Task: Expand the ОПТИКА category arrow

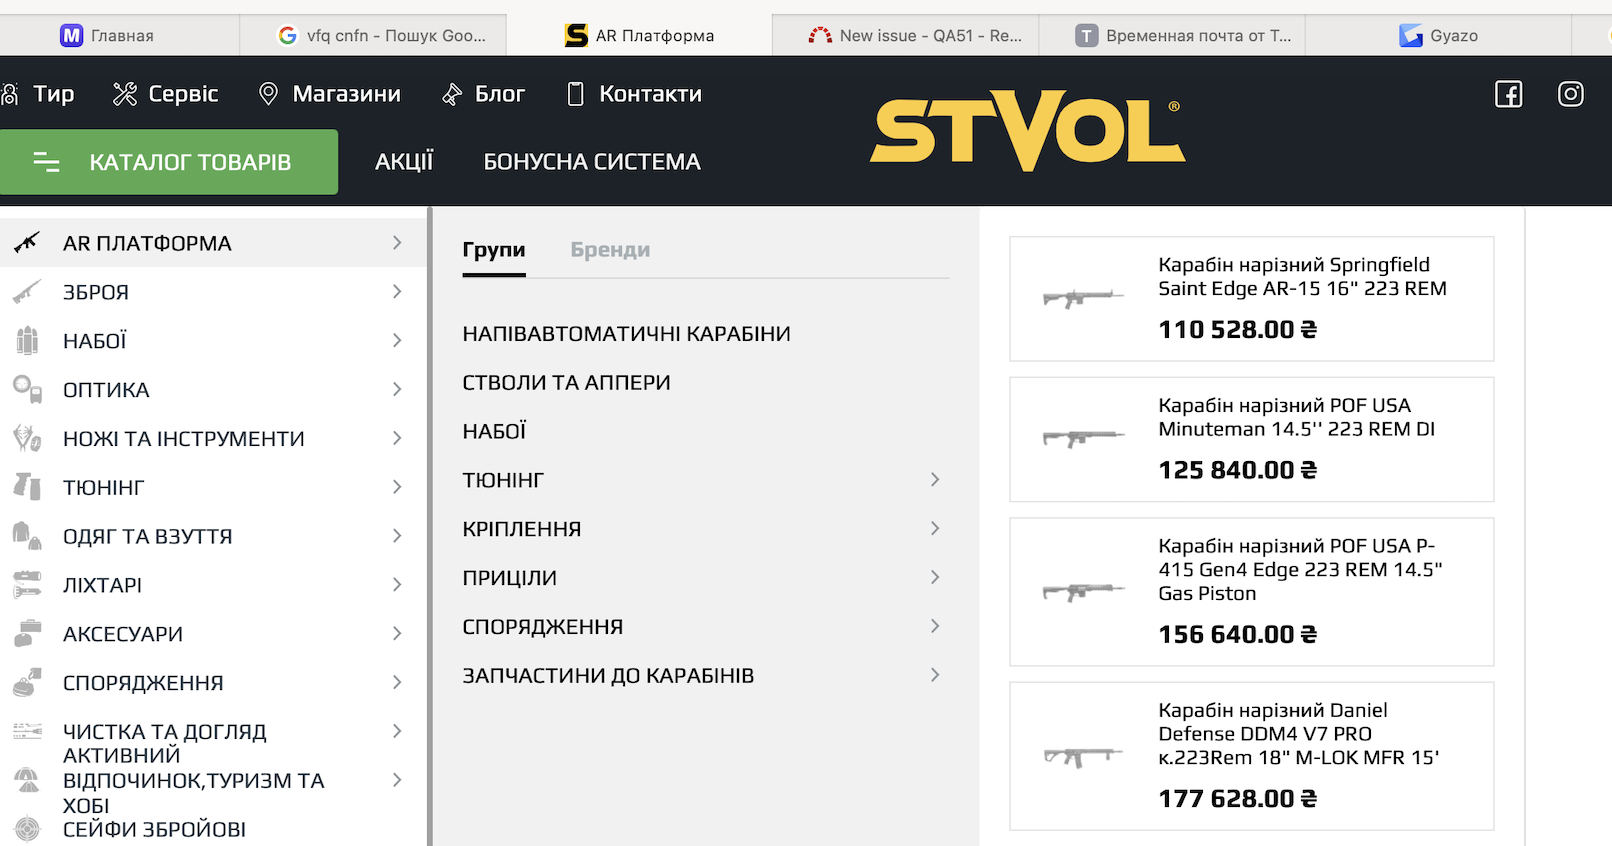Action: pos(397,389)
